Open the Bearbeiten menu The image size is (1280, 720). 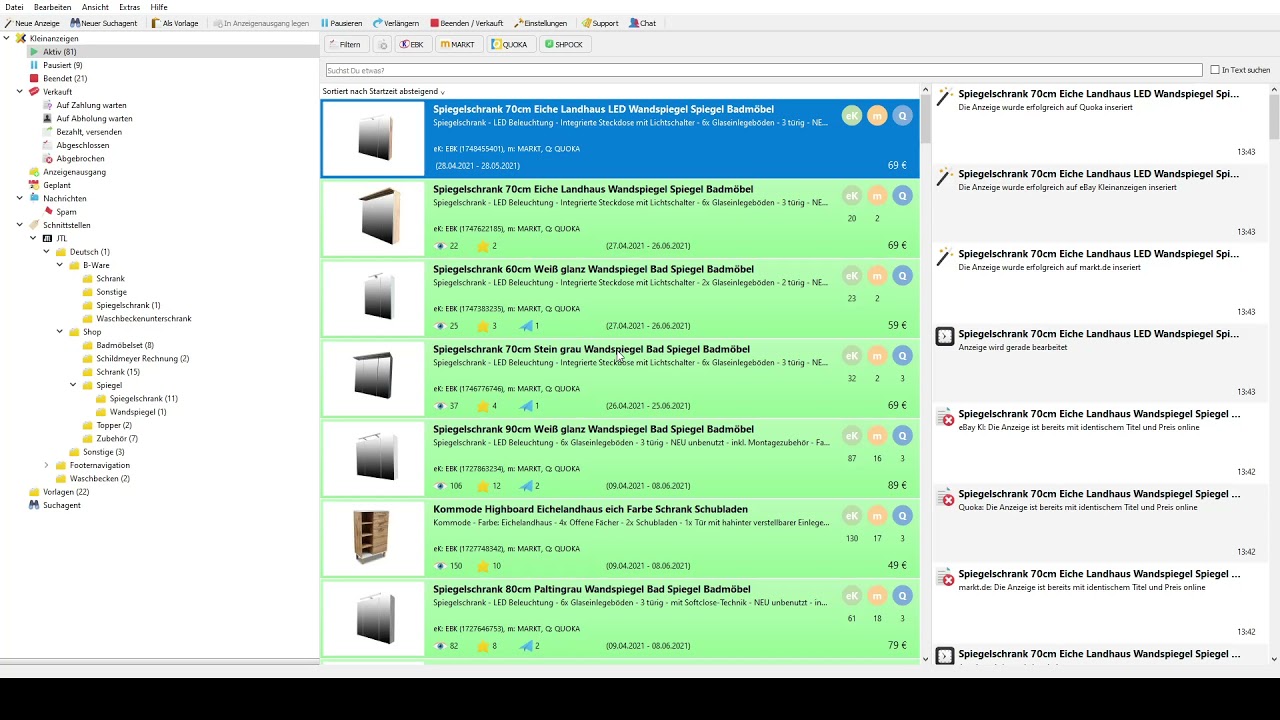coord(52,7)
